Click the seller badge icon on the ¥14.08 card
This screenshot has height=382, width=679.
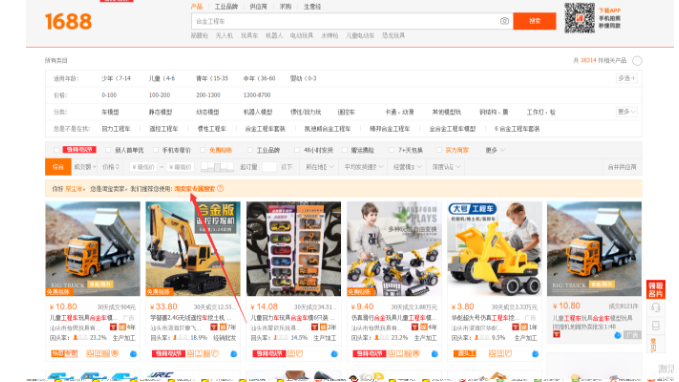click(x=314, y=327)
